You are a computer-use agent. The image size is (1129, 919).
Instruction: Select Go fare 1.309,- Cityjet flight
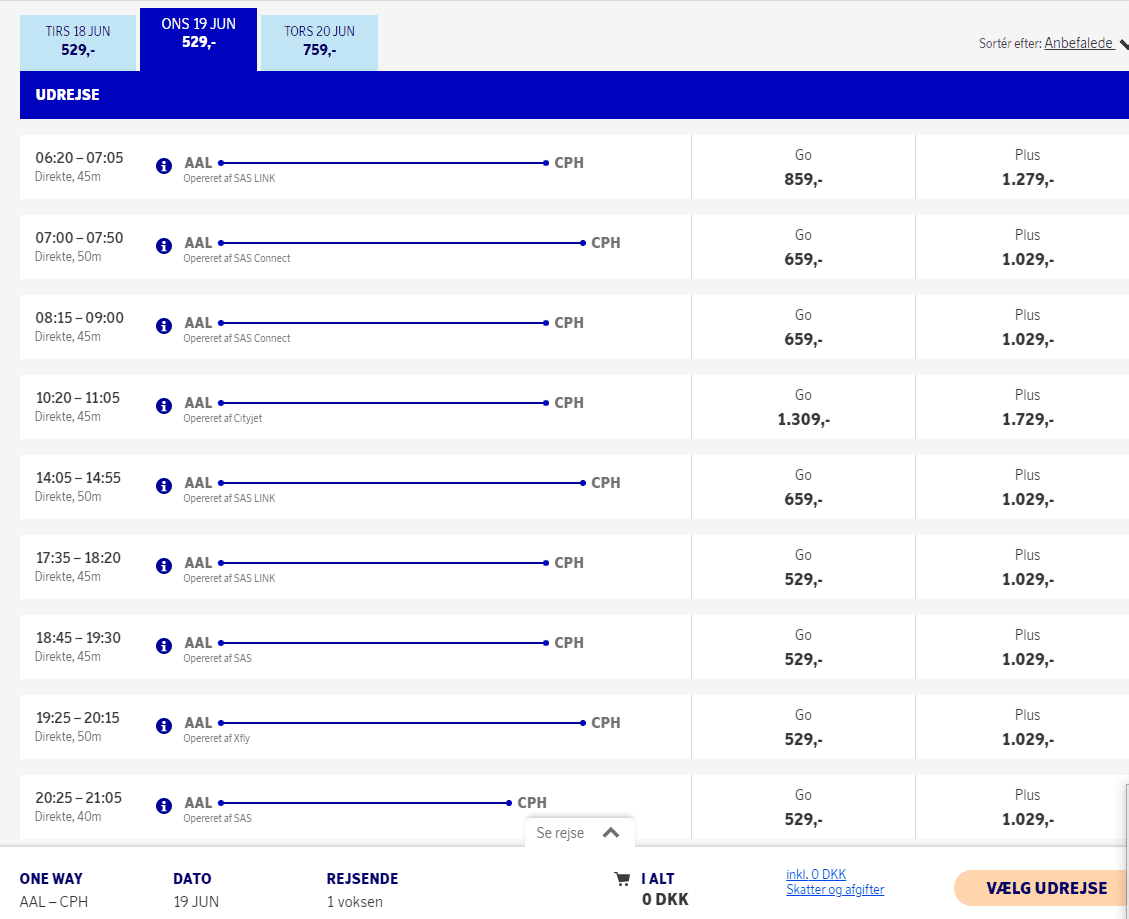point(803,408)
